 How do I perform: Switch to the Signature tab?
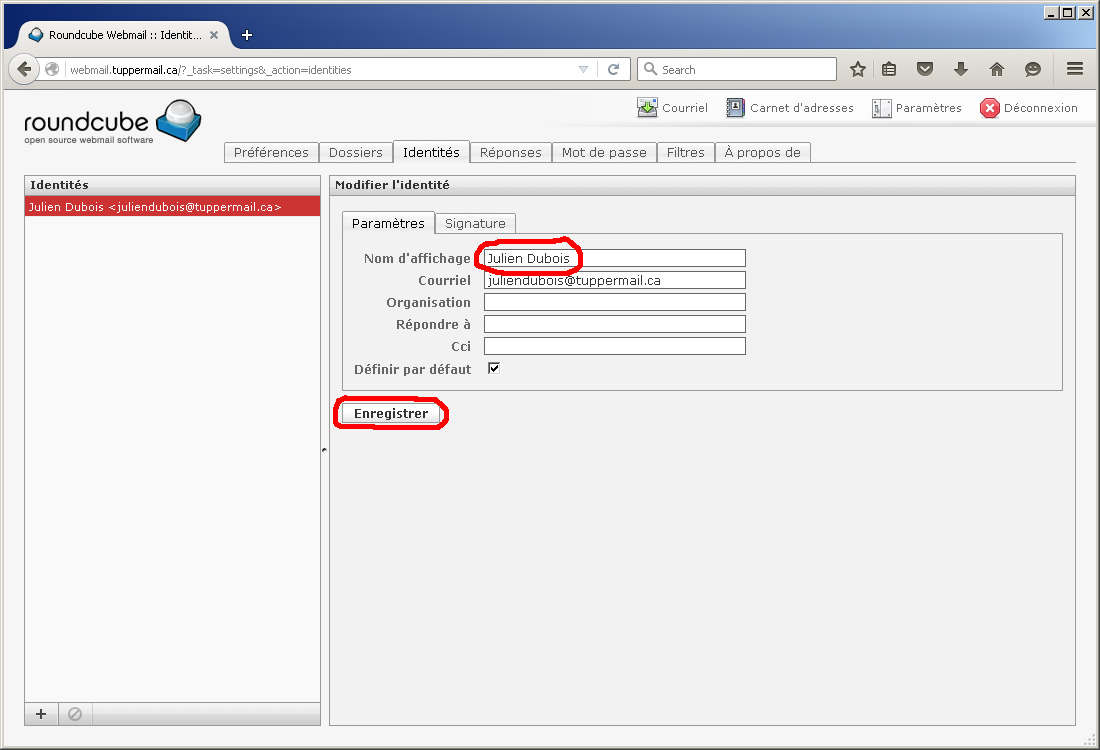pos(475,223)
